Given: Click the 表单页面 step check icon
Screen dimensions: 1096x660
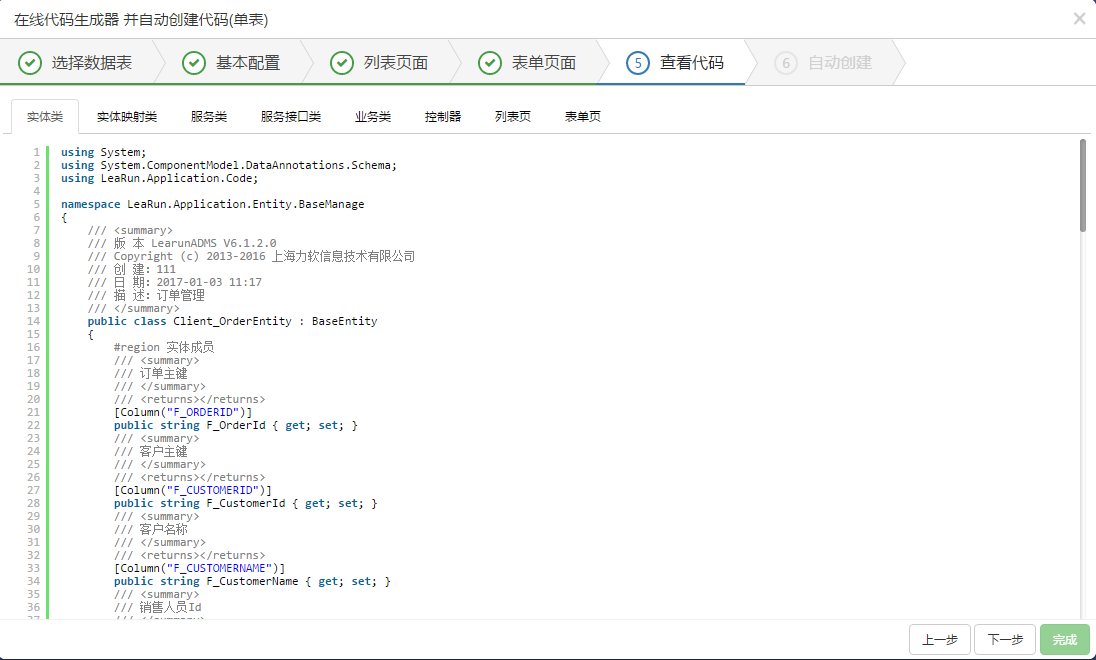Looking at the screenshot, I should coord(490,63).
